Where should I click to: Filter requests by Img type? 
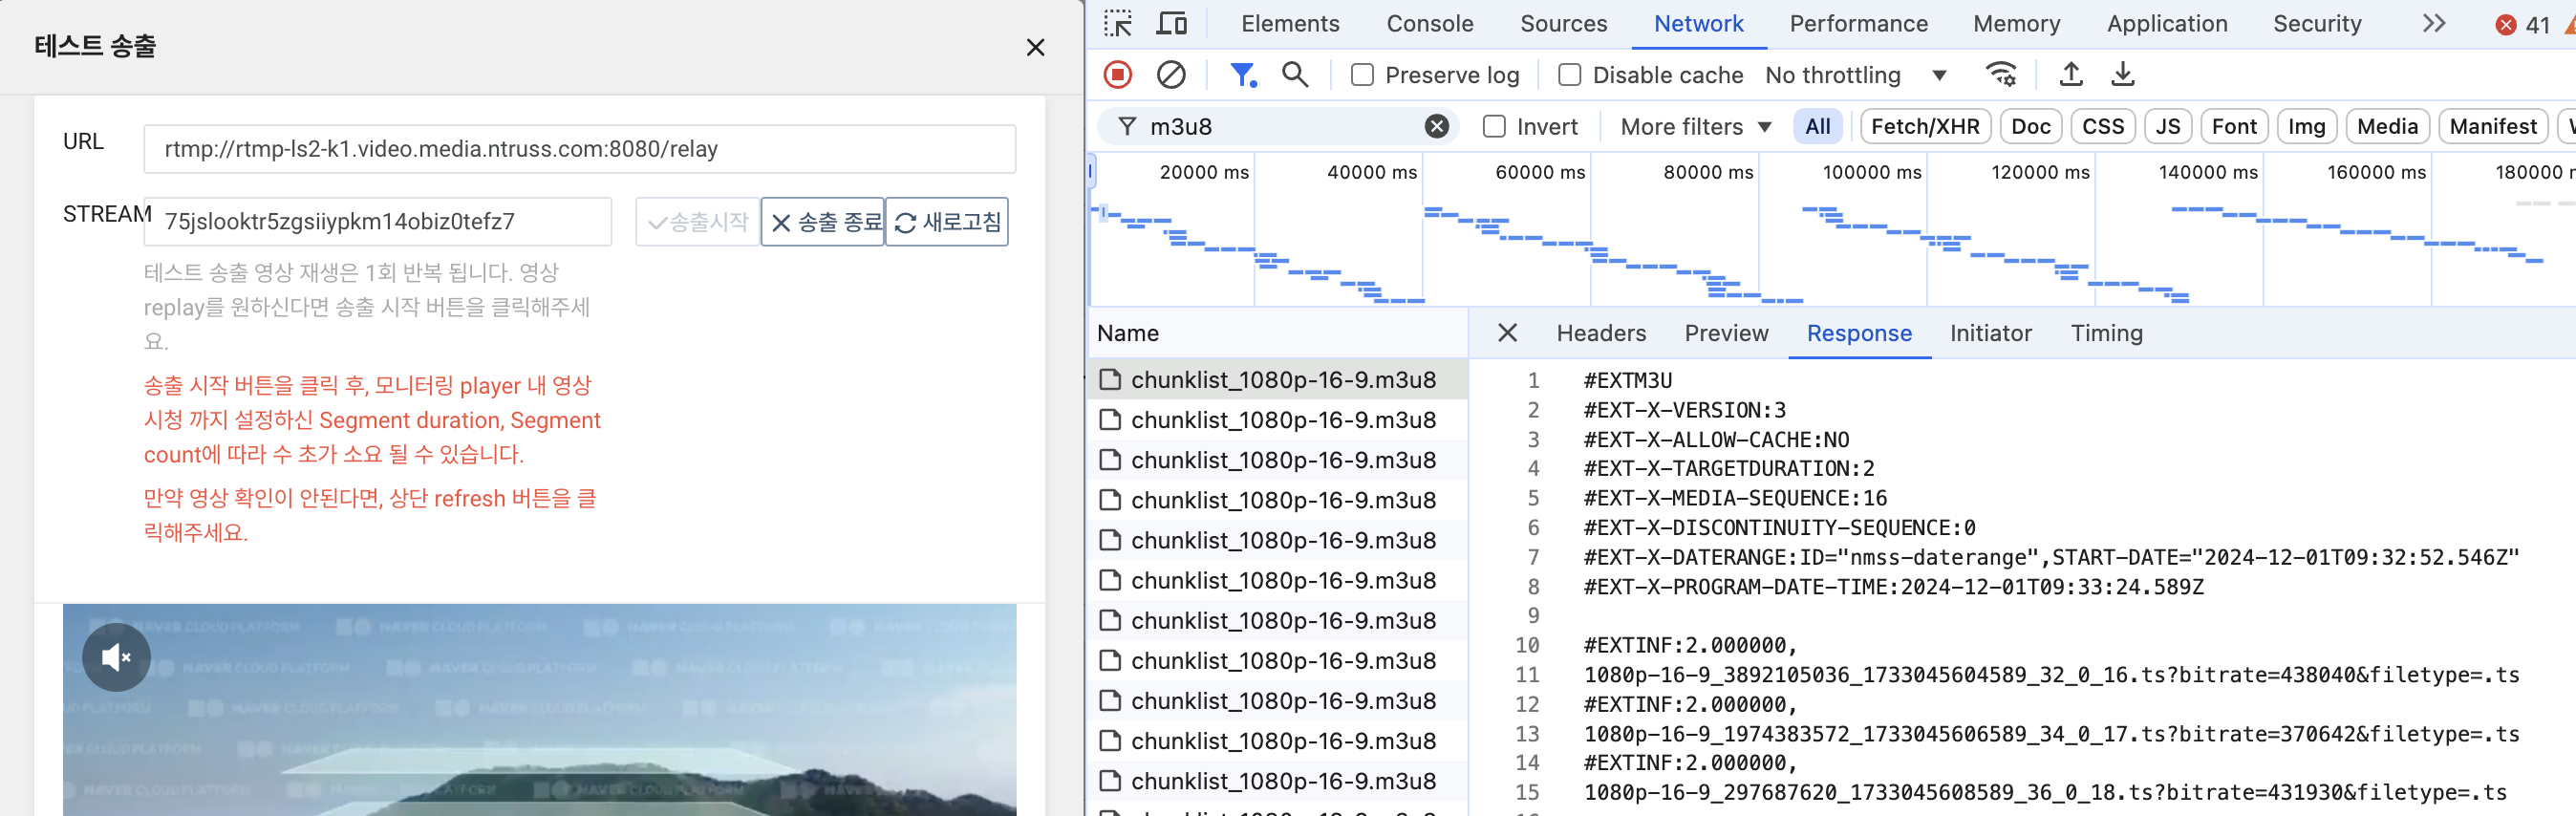(x=2305, y=126)
